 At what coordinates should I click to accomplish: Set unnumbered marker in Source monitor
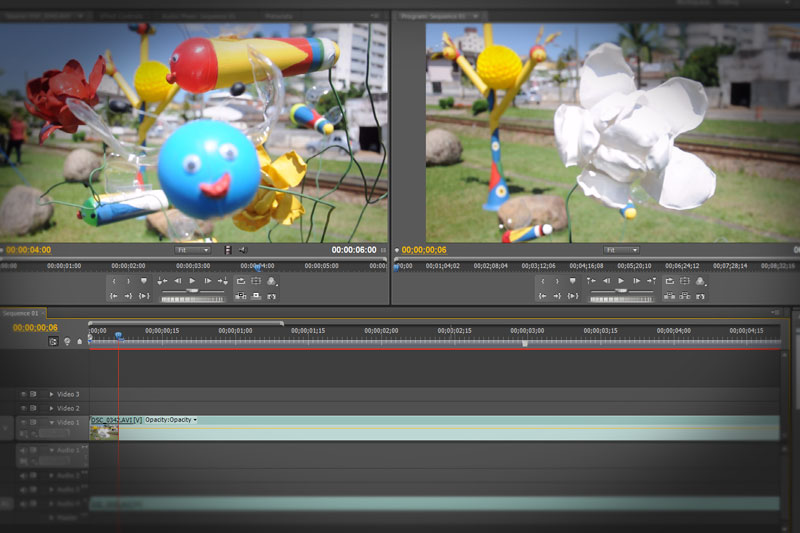144,282
